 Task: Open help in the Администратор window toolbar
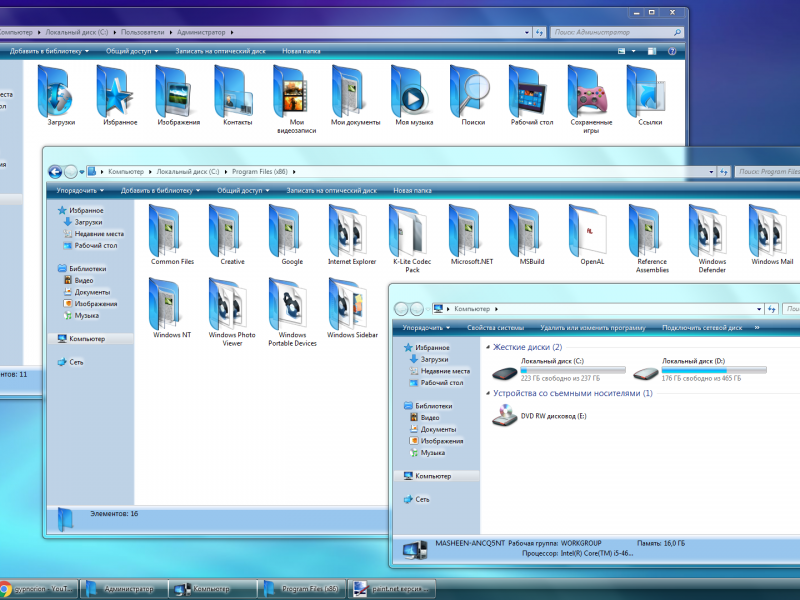coord(672,51)
